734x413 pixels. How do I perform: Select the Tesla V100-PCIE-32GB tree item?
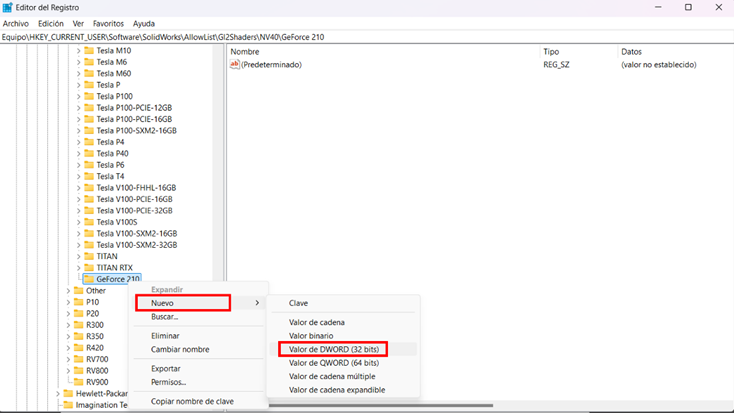(x=134, y=211)
